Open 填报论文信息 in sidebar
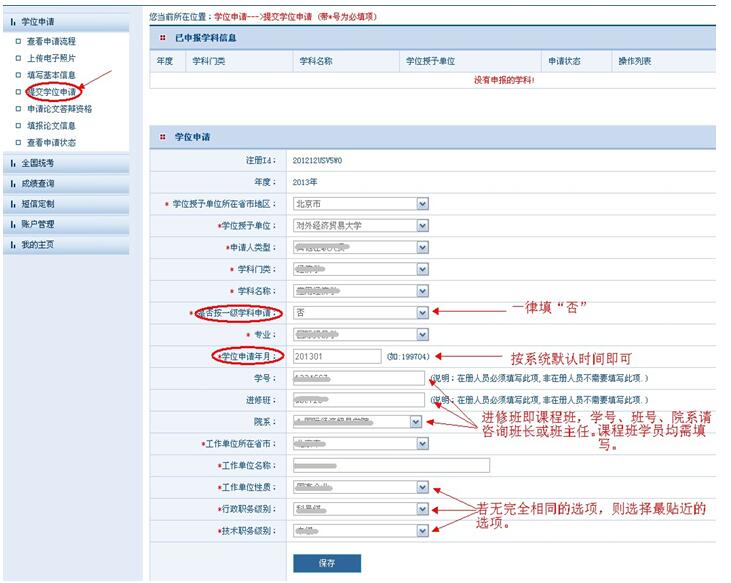The width and height of the screenshot is (731, 583). point(51,125)
